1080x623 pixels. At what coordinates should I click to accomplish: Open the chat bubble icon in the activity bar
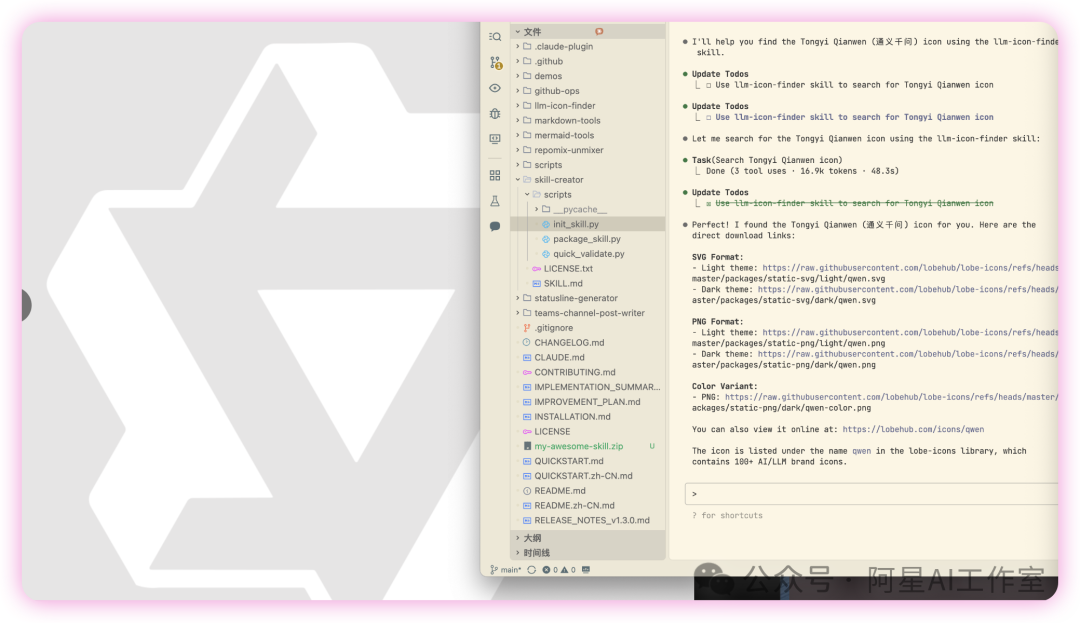point(495,226)
